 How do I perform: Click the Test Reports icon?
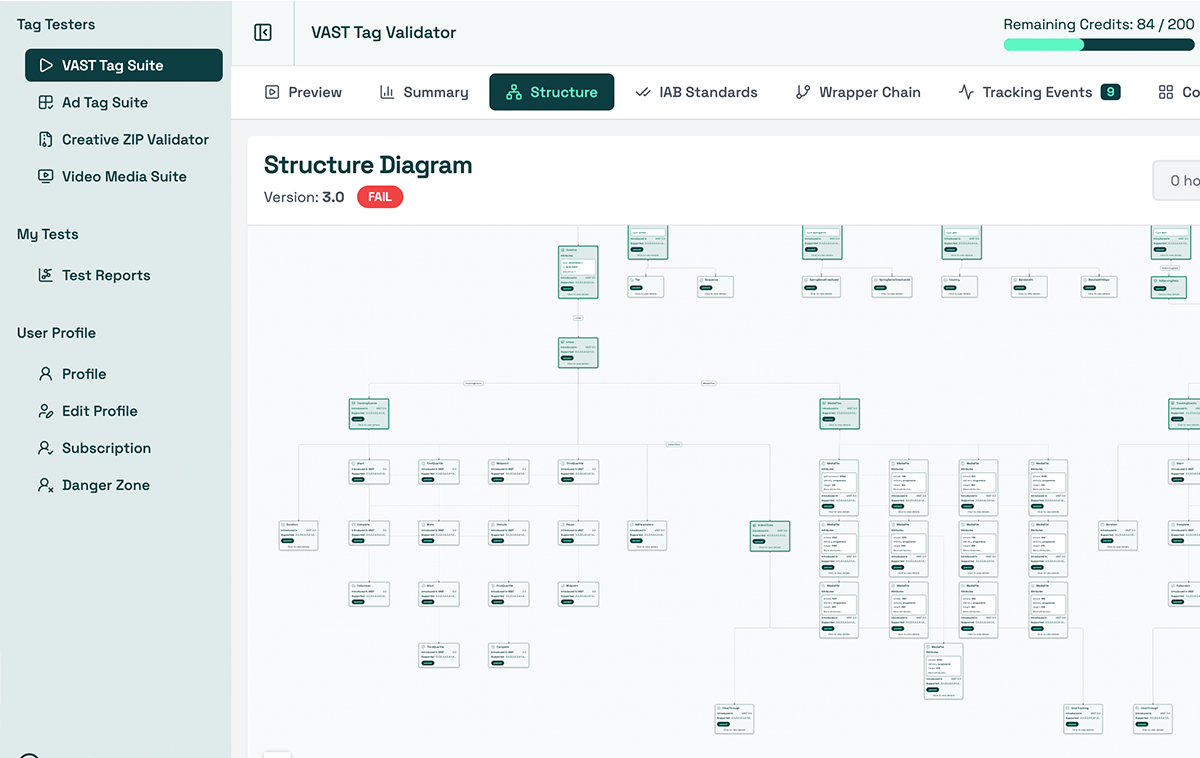47,275
